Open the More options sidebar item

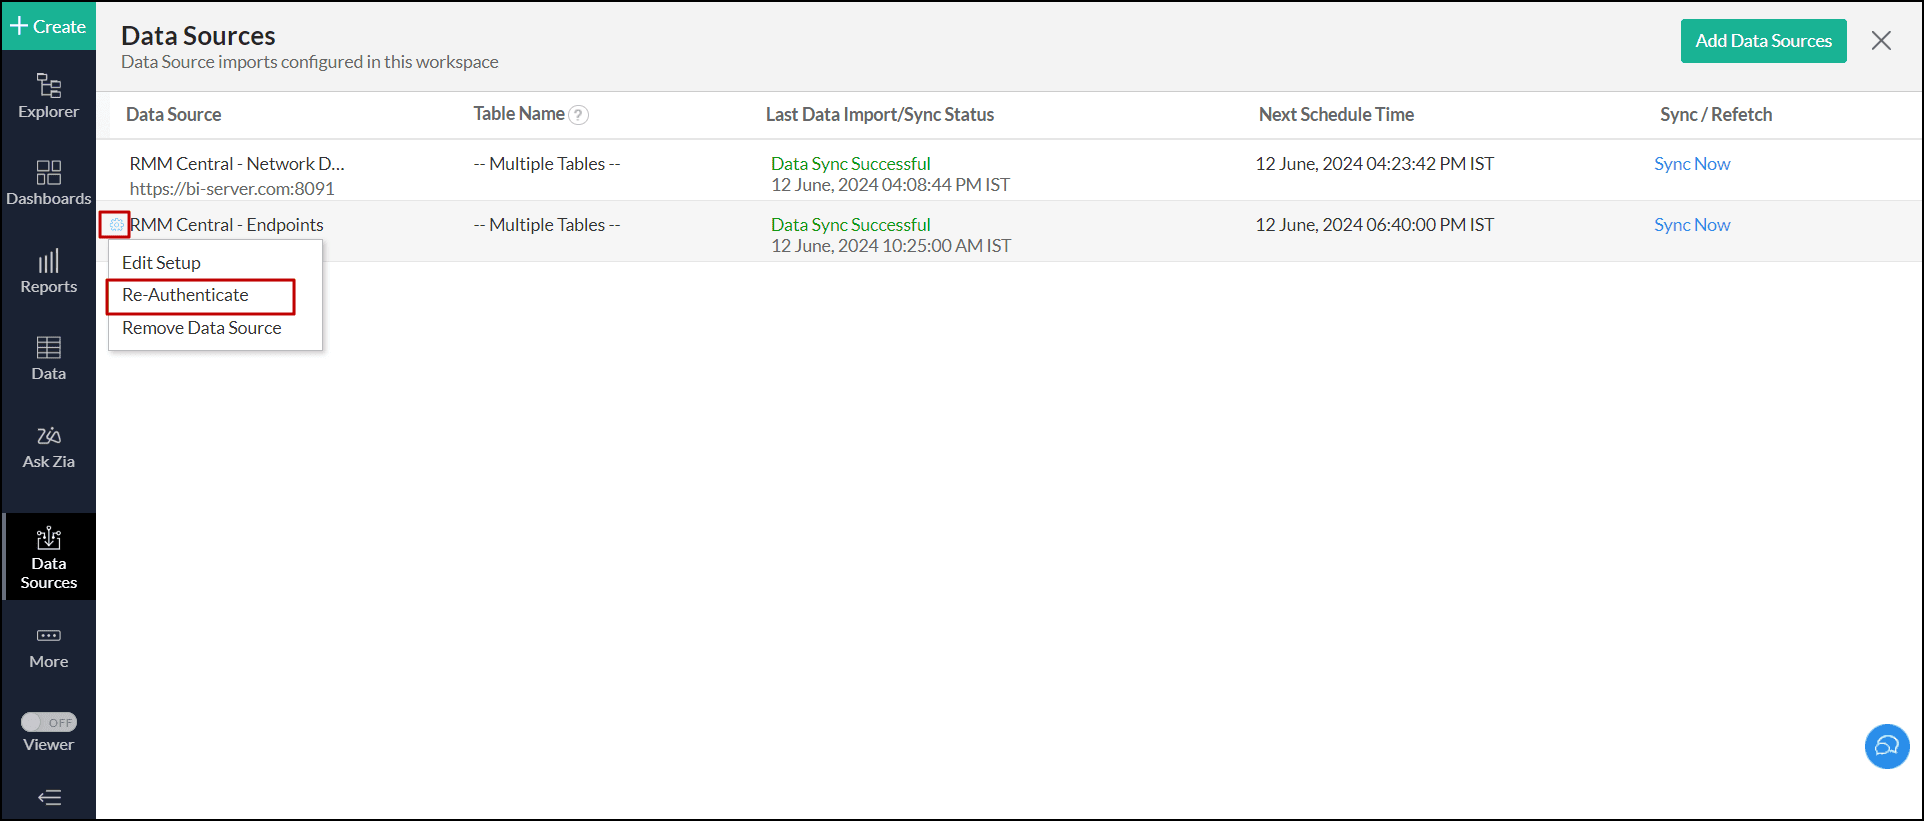pos(48,647)
